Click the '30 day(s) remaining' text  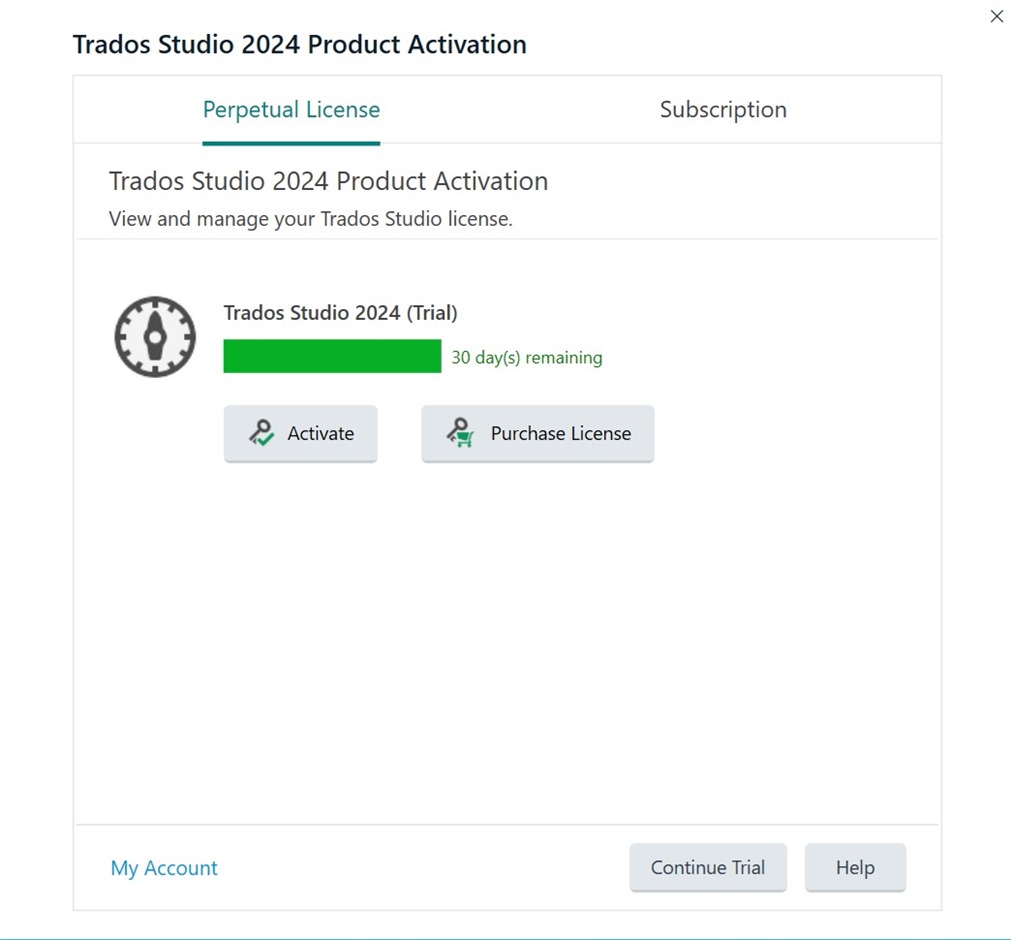[x=527, y=357]
